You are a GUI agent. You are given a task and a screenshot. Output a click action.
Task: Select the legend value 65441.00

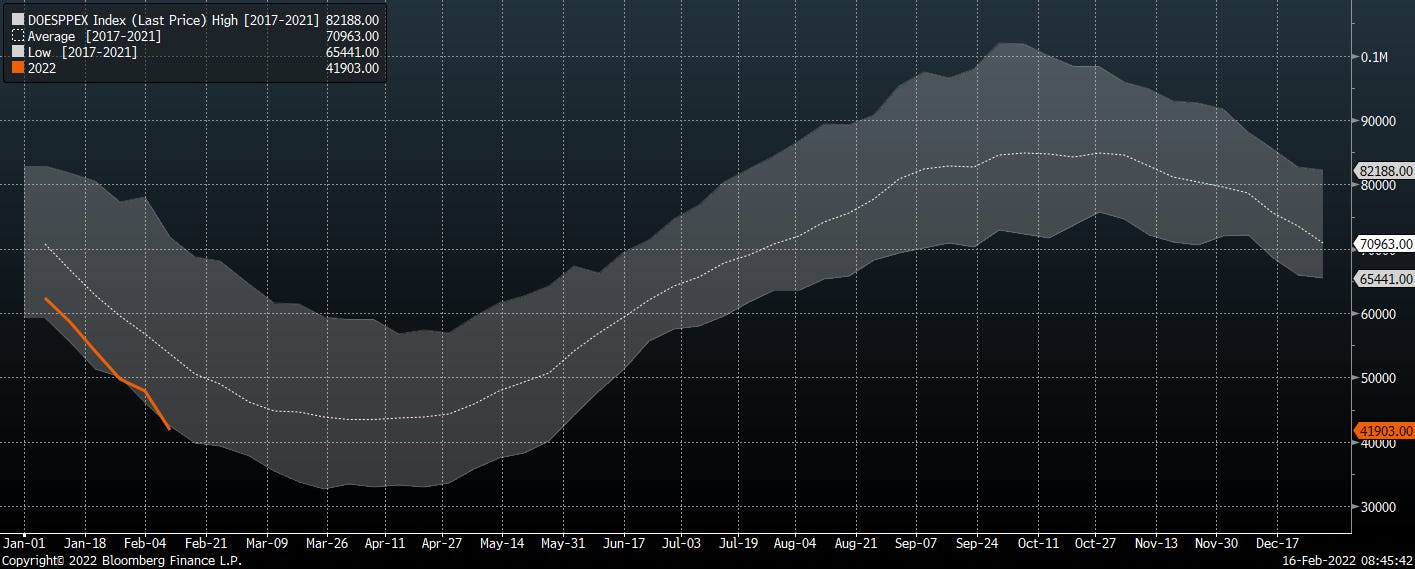[353, 52]
